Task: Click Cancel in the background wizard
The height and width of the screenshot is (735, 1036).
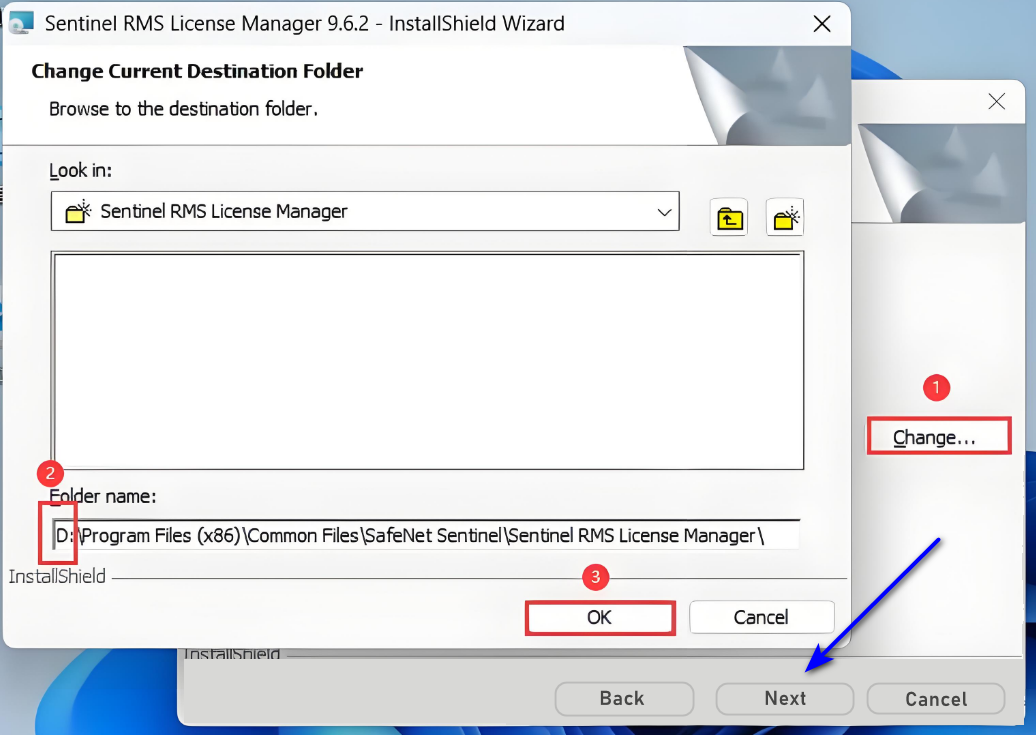Action: click(936, 699)
